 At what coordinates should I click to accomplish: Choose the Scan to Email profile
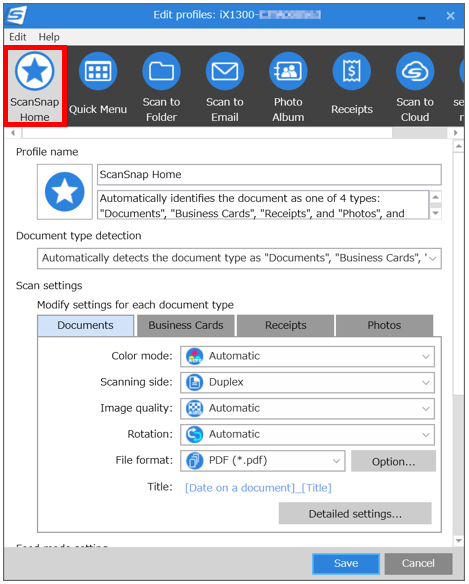[225, 85]
